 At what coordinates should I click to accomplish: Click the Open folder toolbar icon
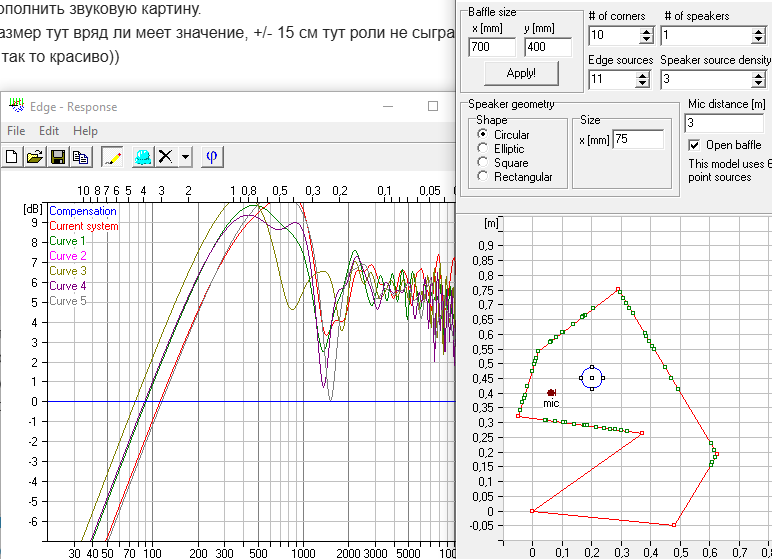click(34, 156)
